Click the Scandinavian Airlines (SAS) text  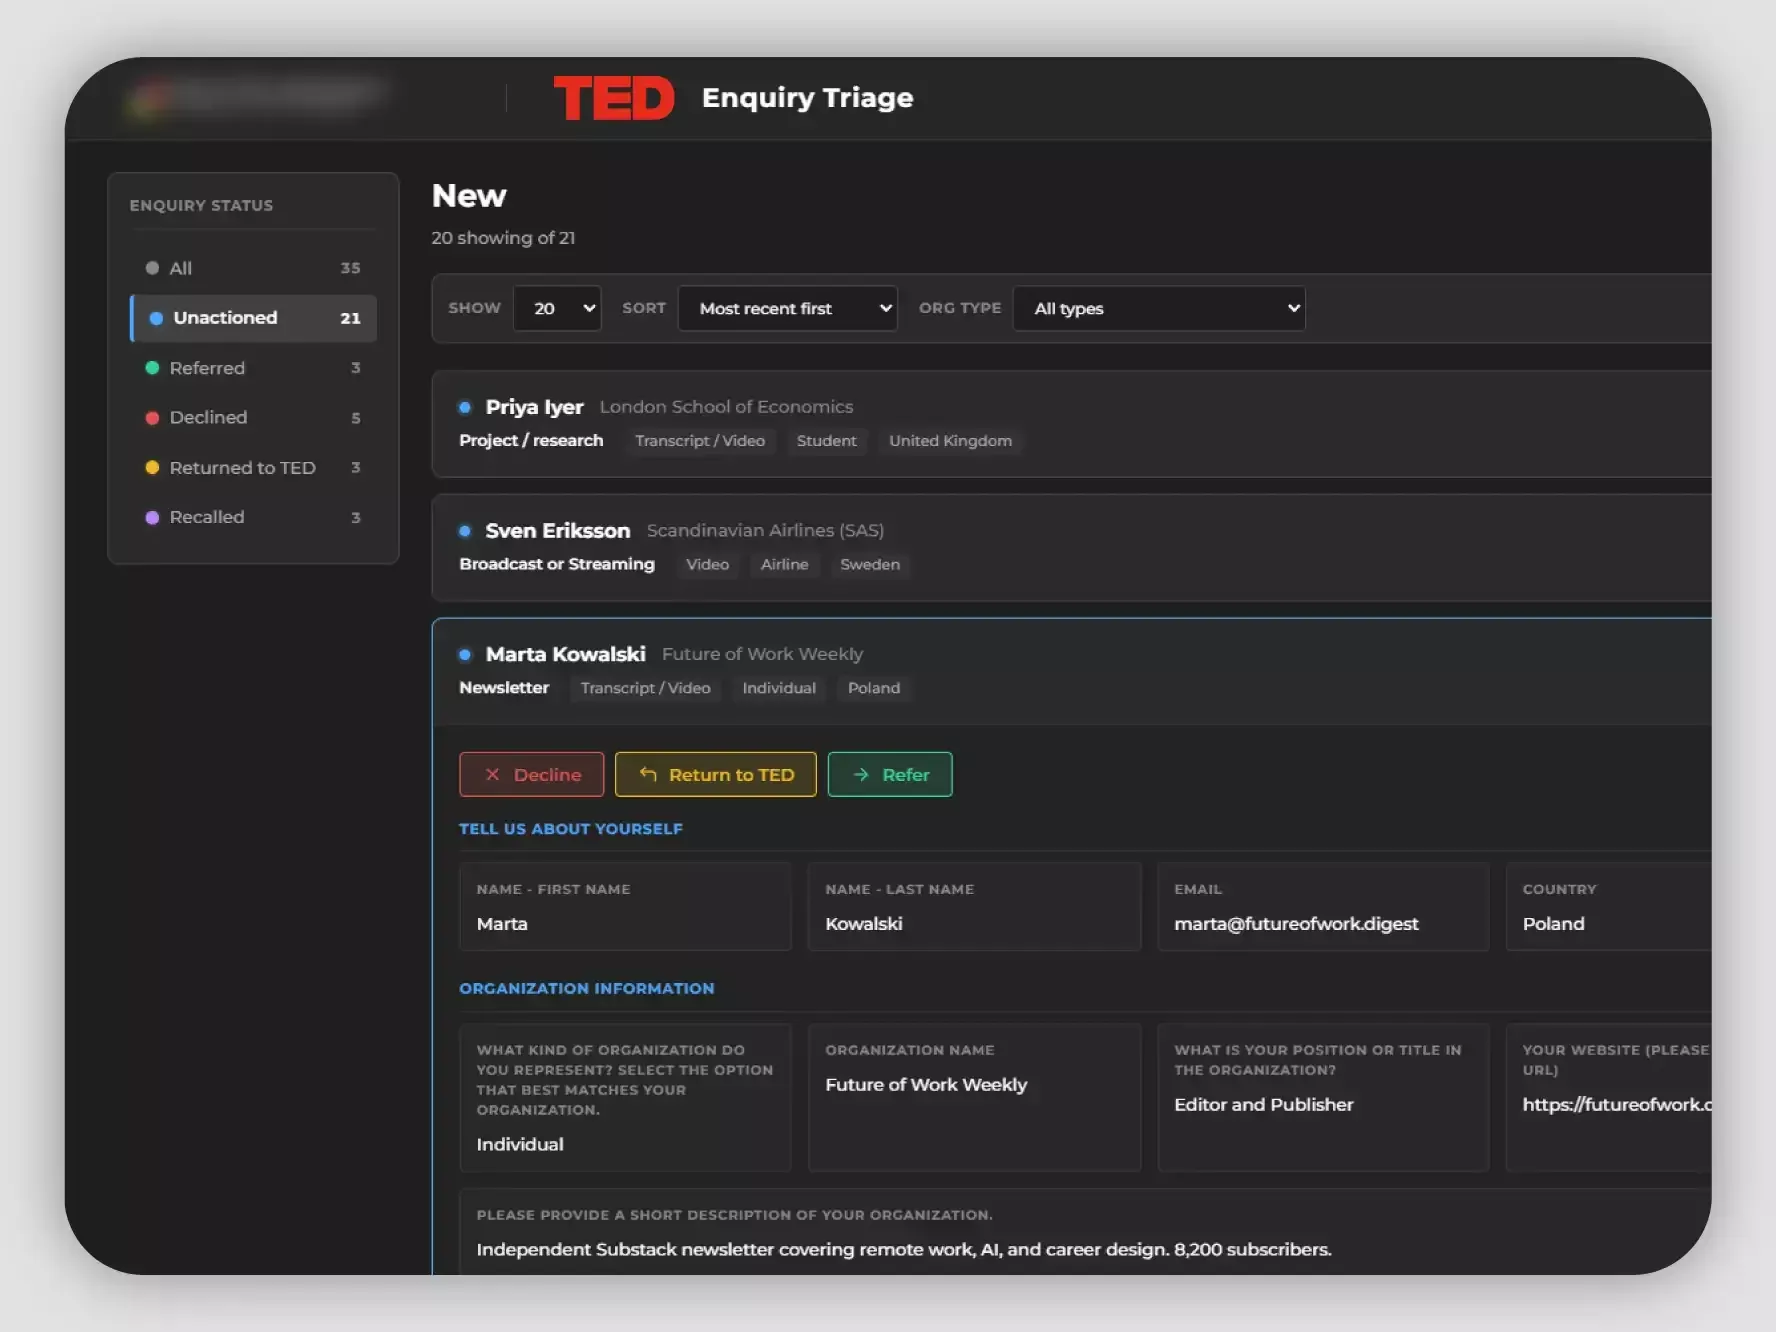[765, 531]
